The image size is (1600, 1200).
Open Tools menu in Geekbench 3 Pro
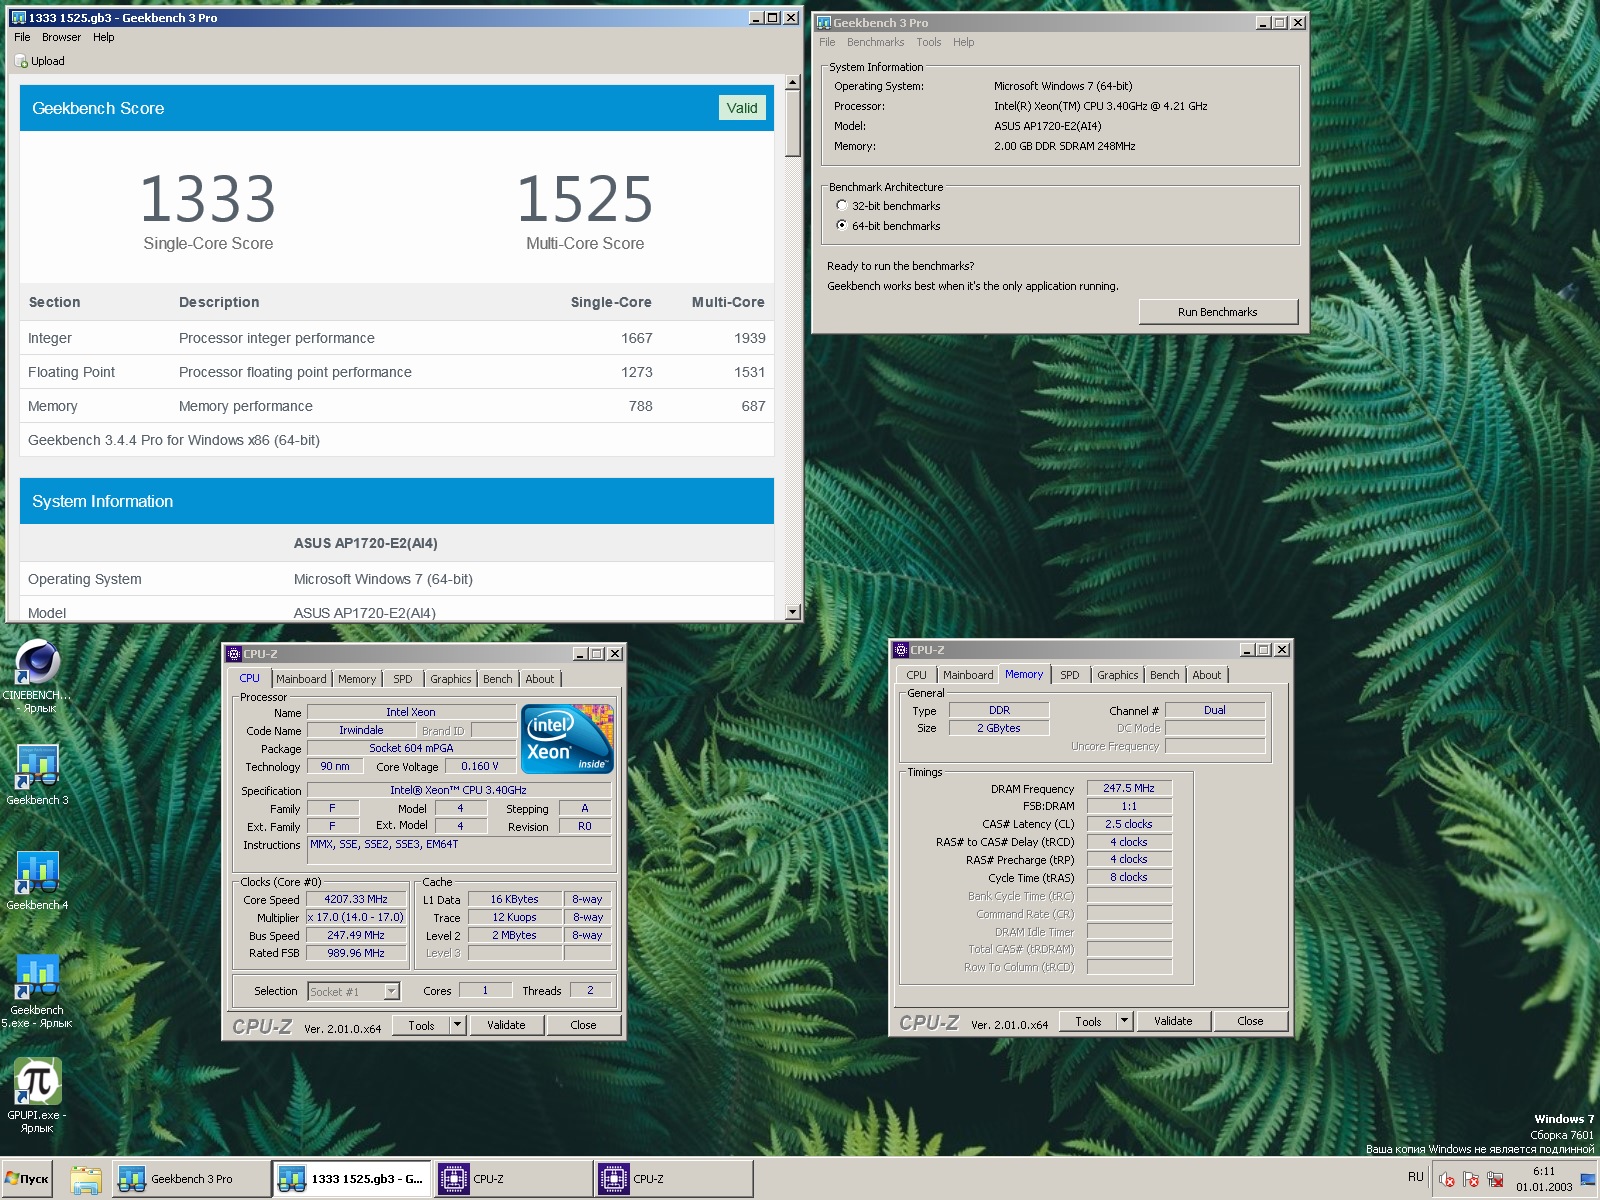tap(929, 42)
